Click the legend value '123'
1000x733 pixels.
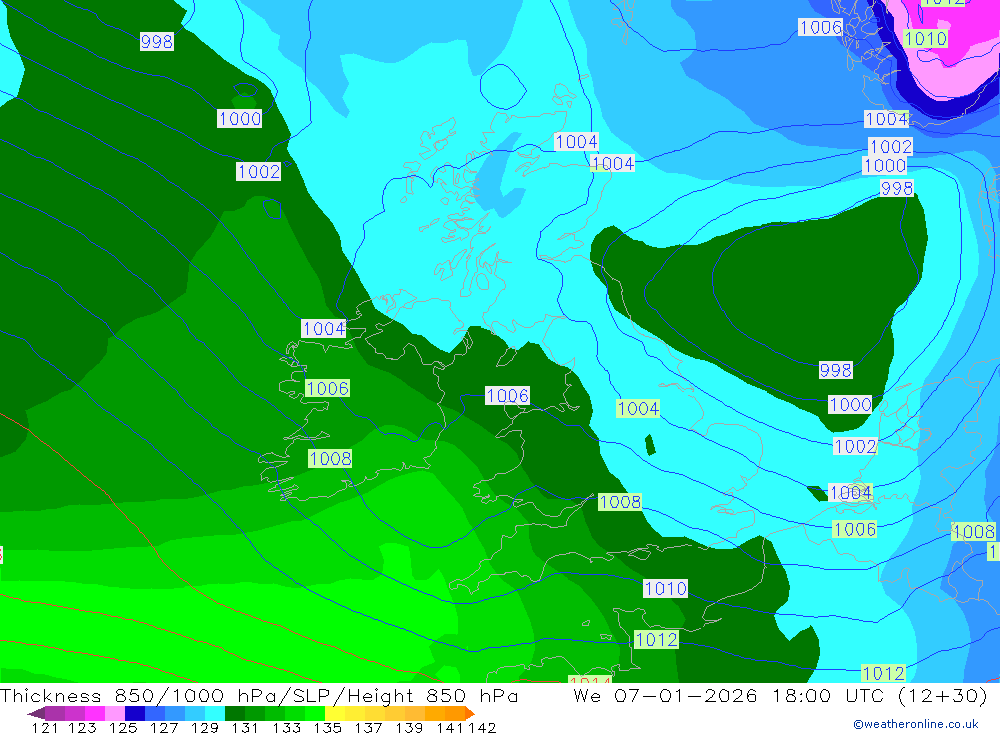tap(82, 728)
